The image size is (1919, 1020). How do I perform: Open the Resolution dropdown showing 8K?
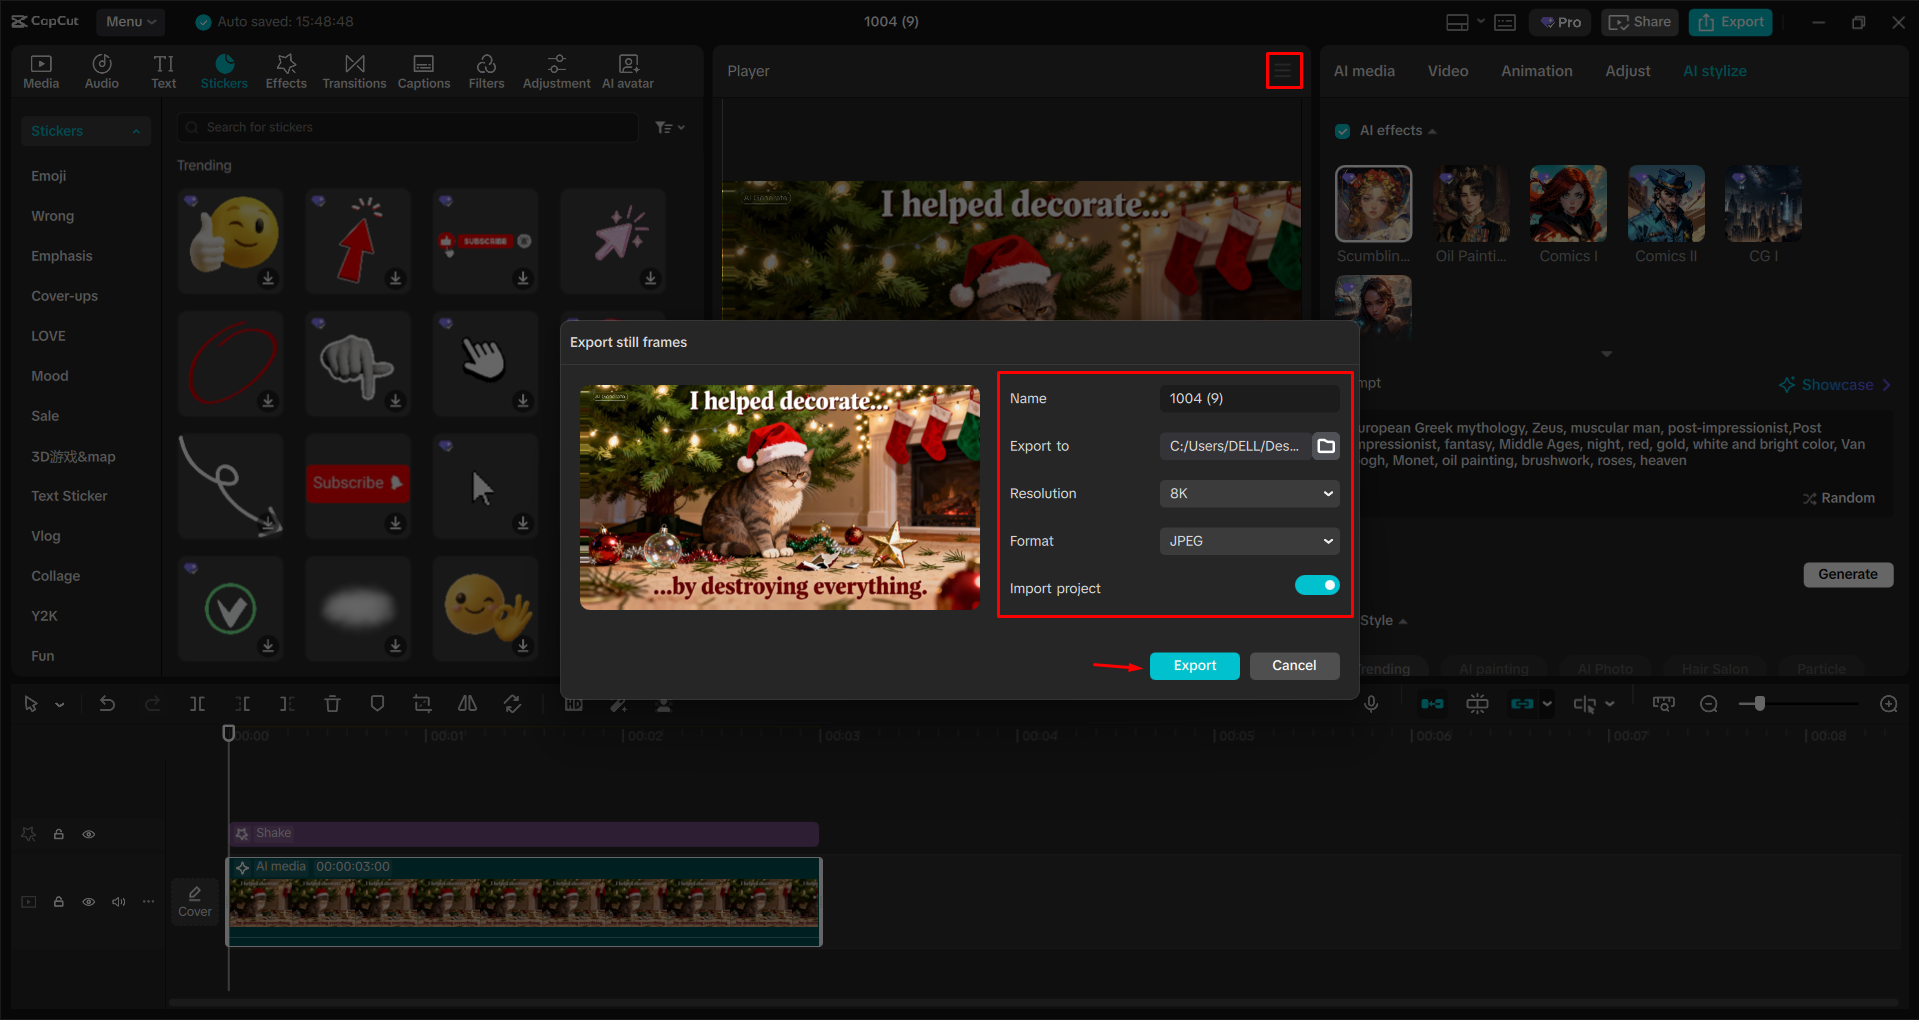pyautogui.click(x=1248, y=493)
